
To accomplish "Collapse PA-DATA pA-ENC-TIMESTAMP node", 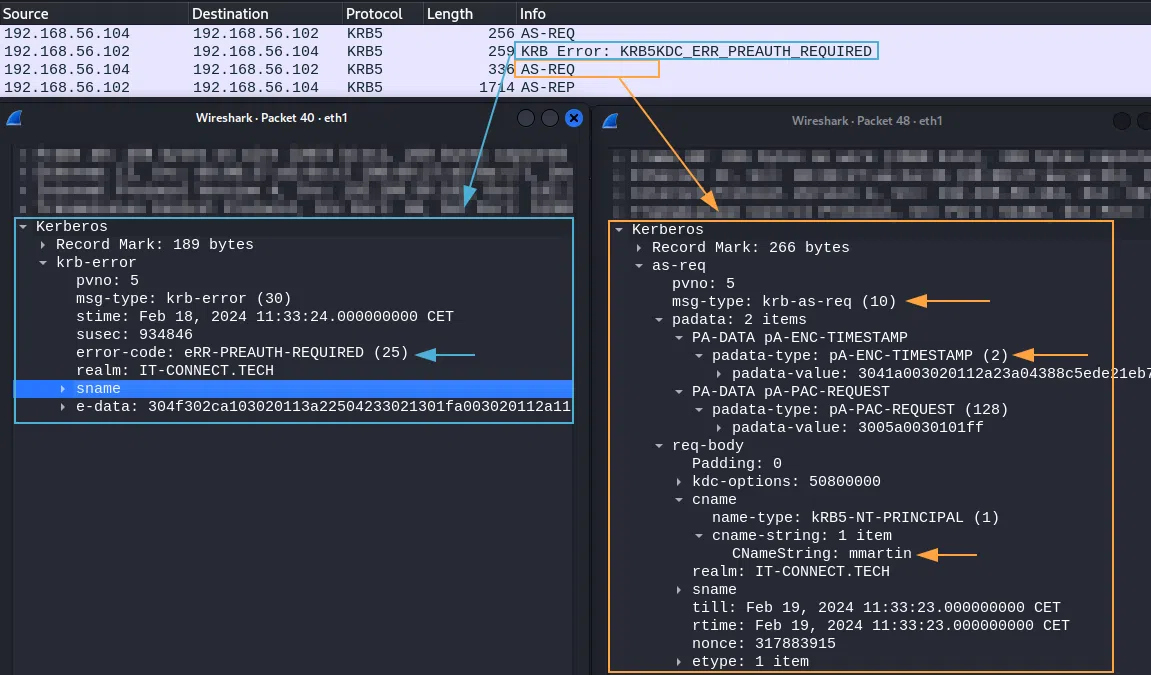I will click(x=679, y=338).
